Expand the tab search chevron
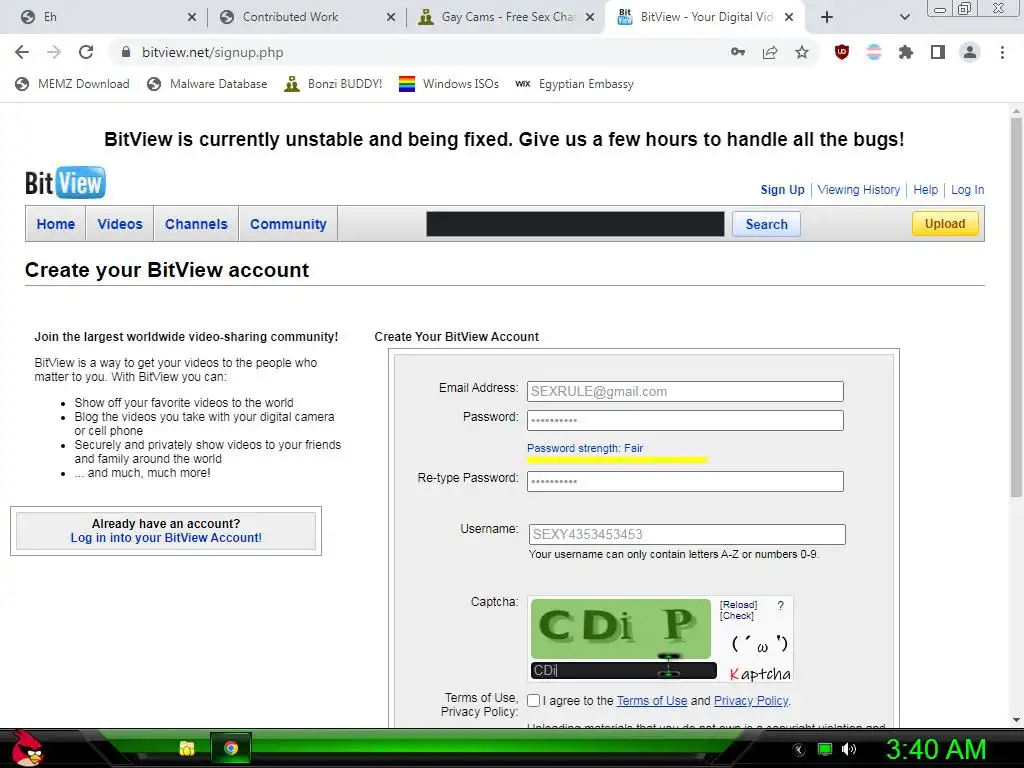Screen dimensions: 1024x768 pyautogui.click(x=904, y=17)
